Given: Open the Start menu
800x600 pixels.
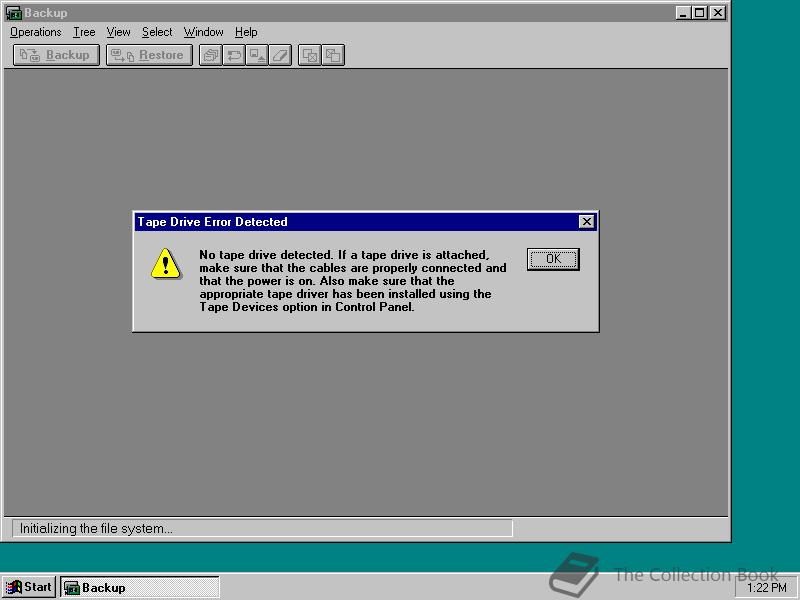Looking at the screenshot, I should coord(29,587).
